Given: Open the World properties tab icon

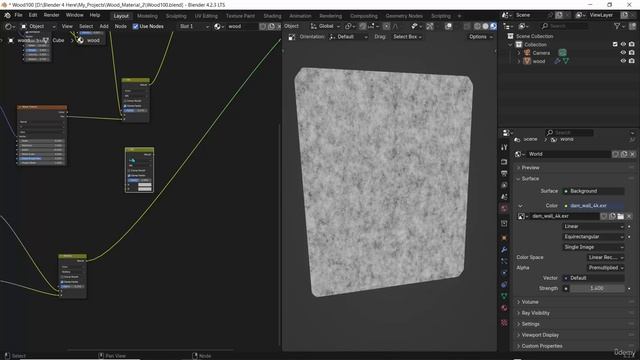Looking at the screenshot, I should (504, 209).
